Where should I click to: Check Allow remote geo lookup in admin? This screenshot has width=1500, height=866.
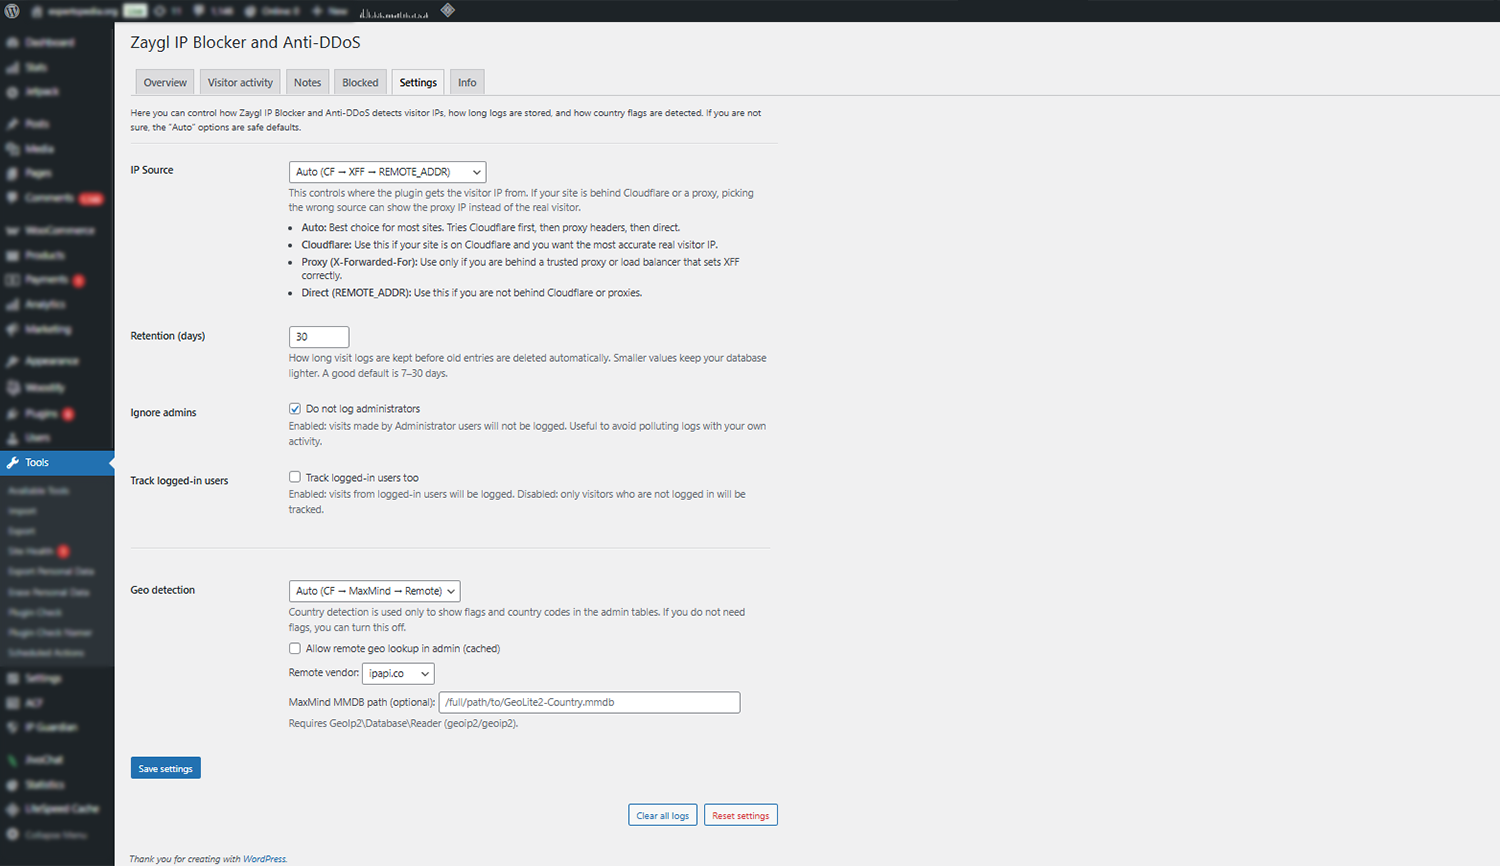(294, 648)
